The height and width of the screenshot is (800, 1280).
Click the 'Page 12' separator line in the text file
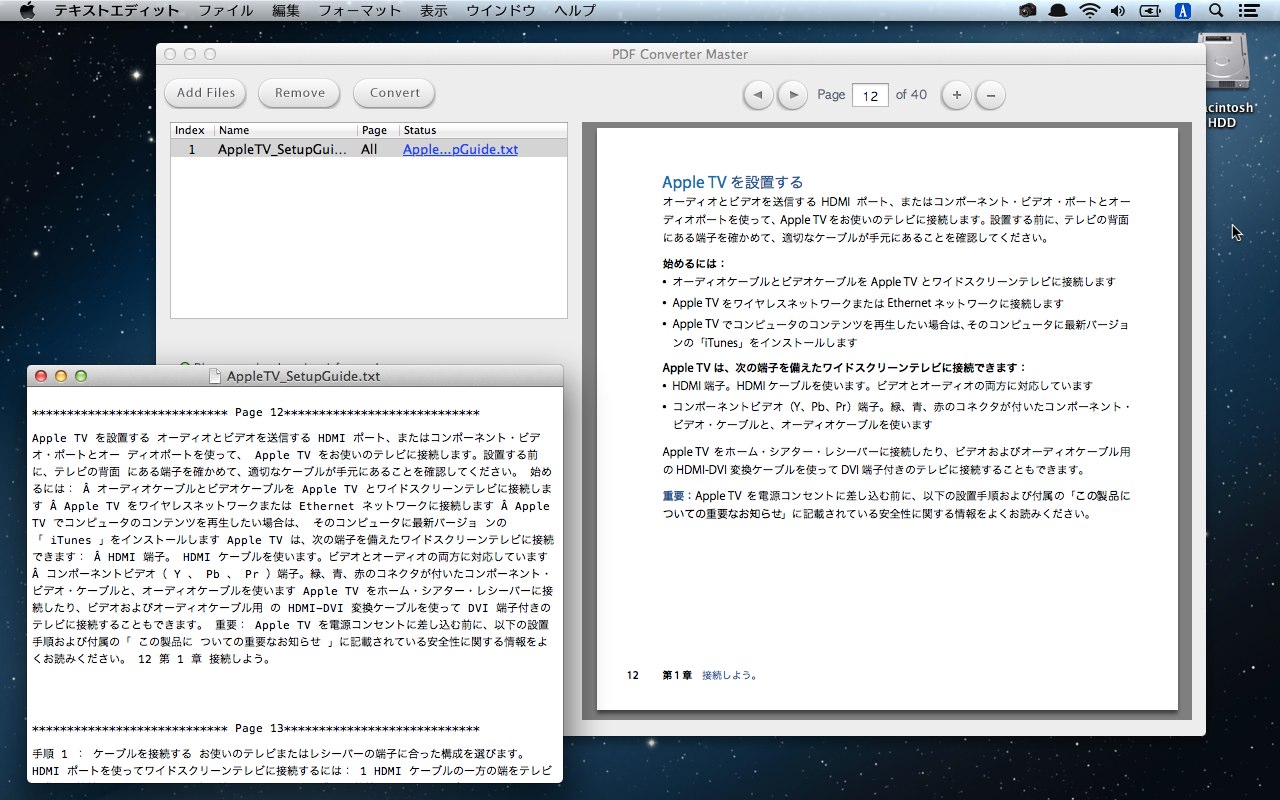click(x=256, y=413)
